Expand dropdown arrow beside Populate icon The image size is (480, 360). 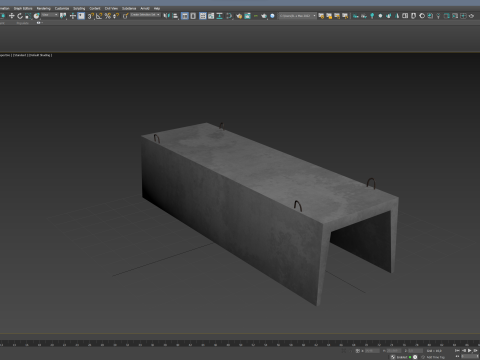coord(42,23)
